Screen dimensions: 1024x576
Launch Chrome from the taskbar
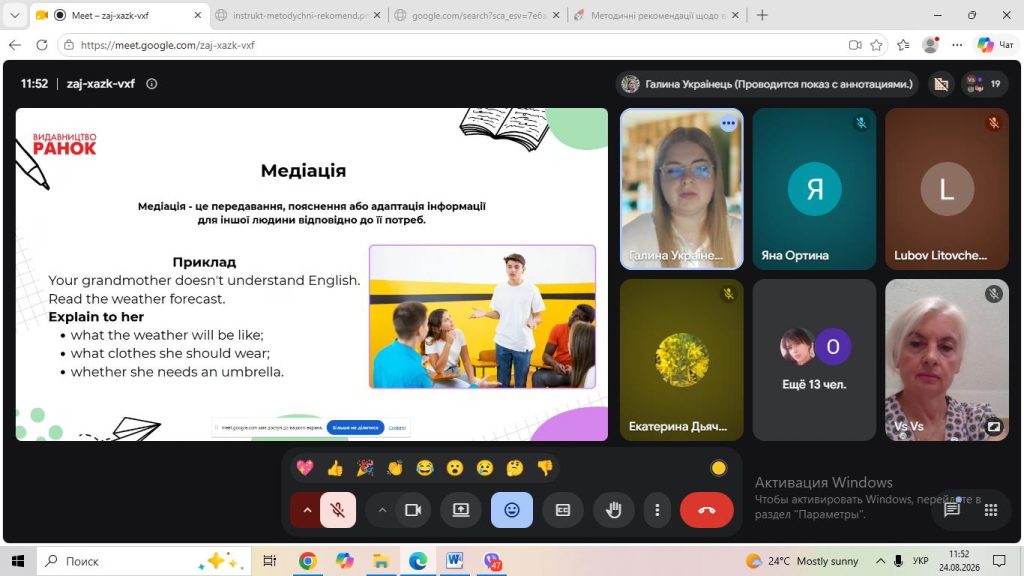point(308,561)
